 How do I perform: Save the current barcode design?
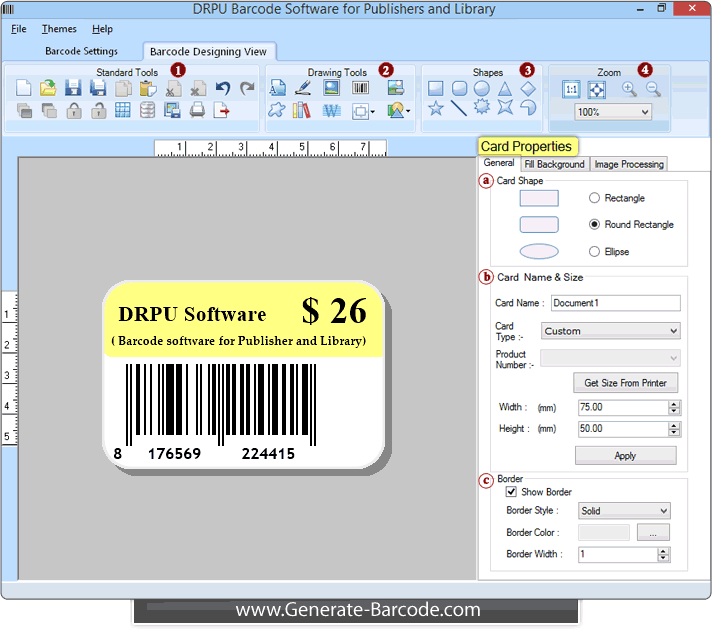pyautogui.click(x=73, y=88)
